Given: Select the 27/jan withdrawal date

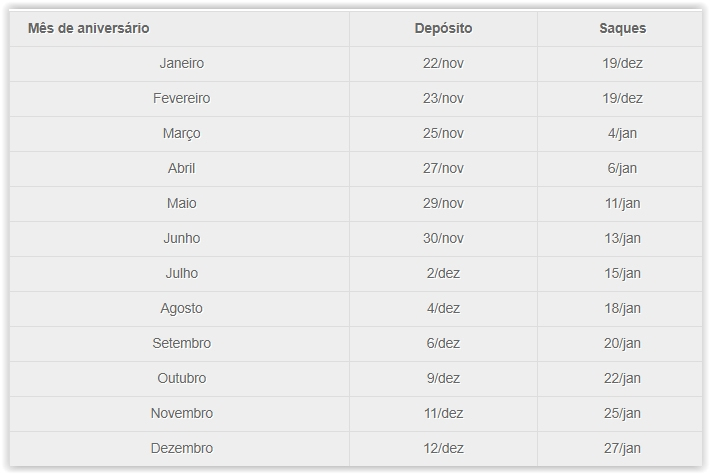Looking at the screenshot, I should (x=623, y=448).
